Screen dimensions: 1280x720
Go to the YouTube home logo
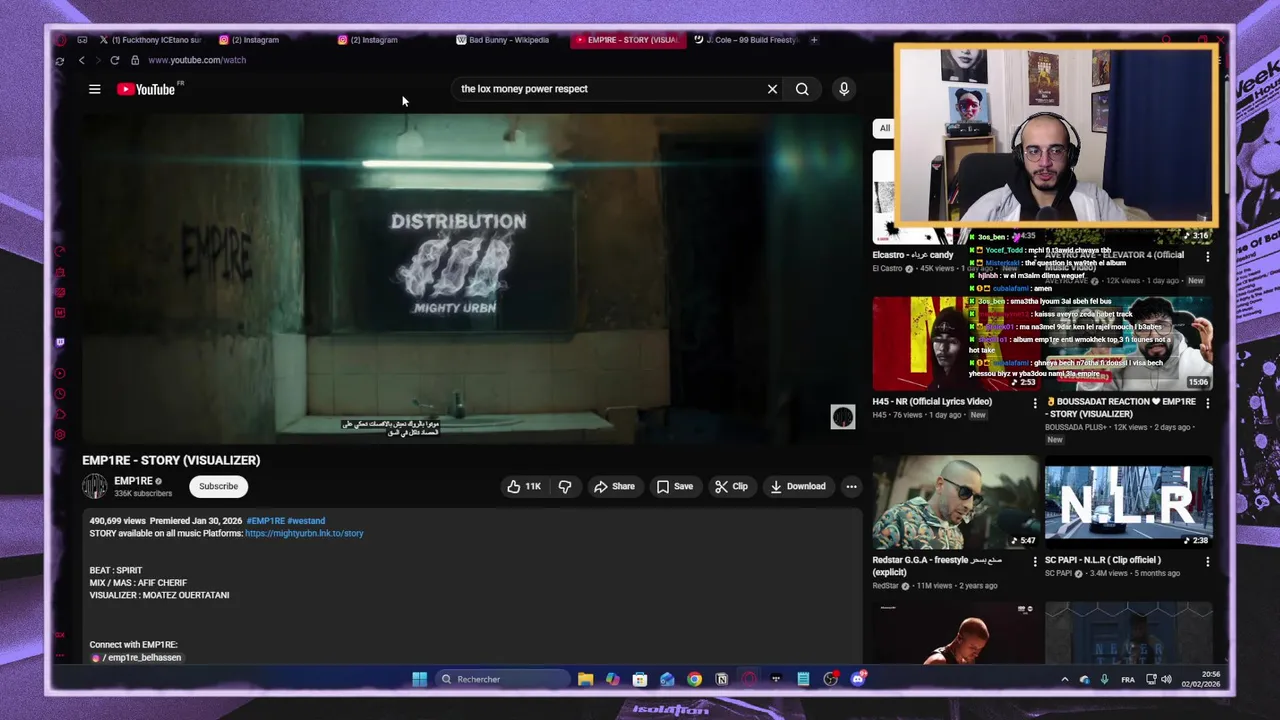[x=146, y=89]
